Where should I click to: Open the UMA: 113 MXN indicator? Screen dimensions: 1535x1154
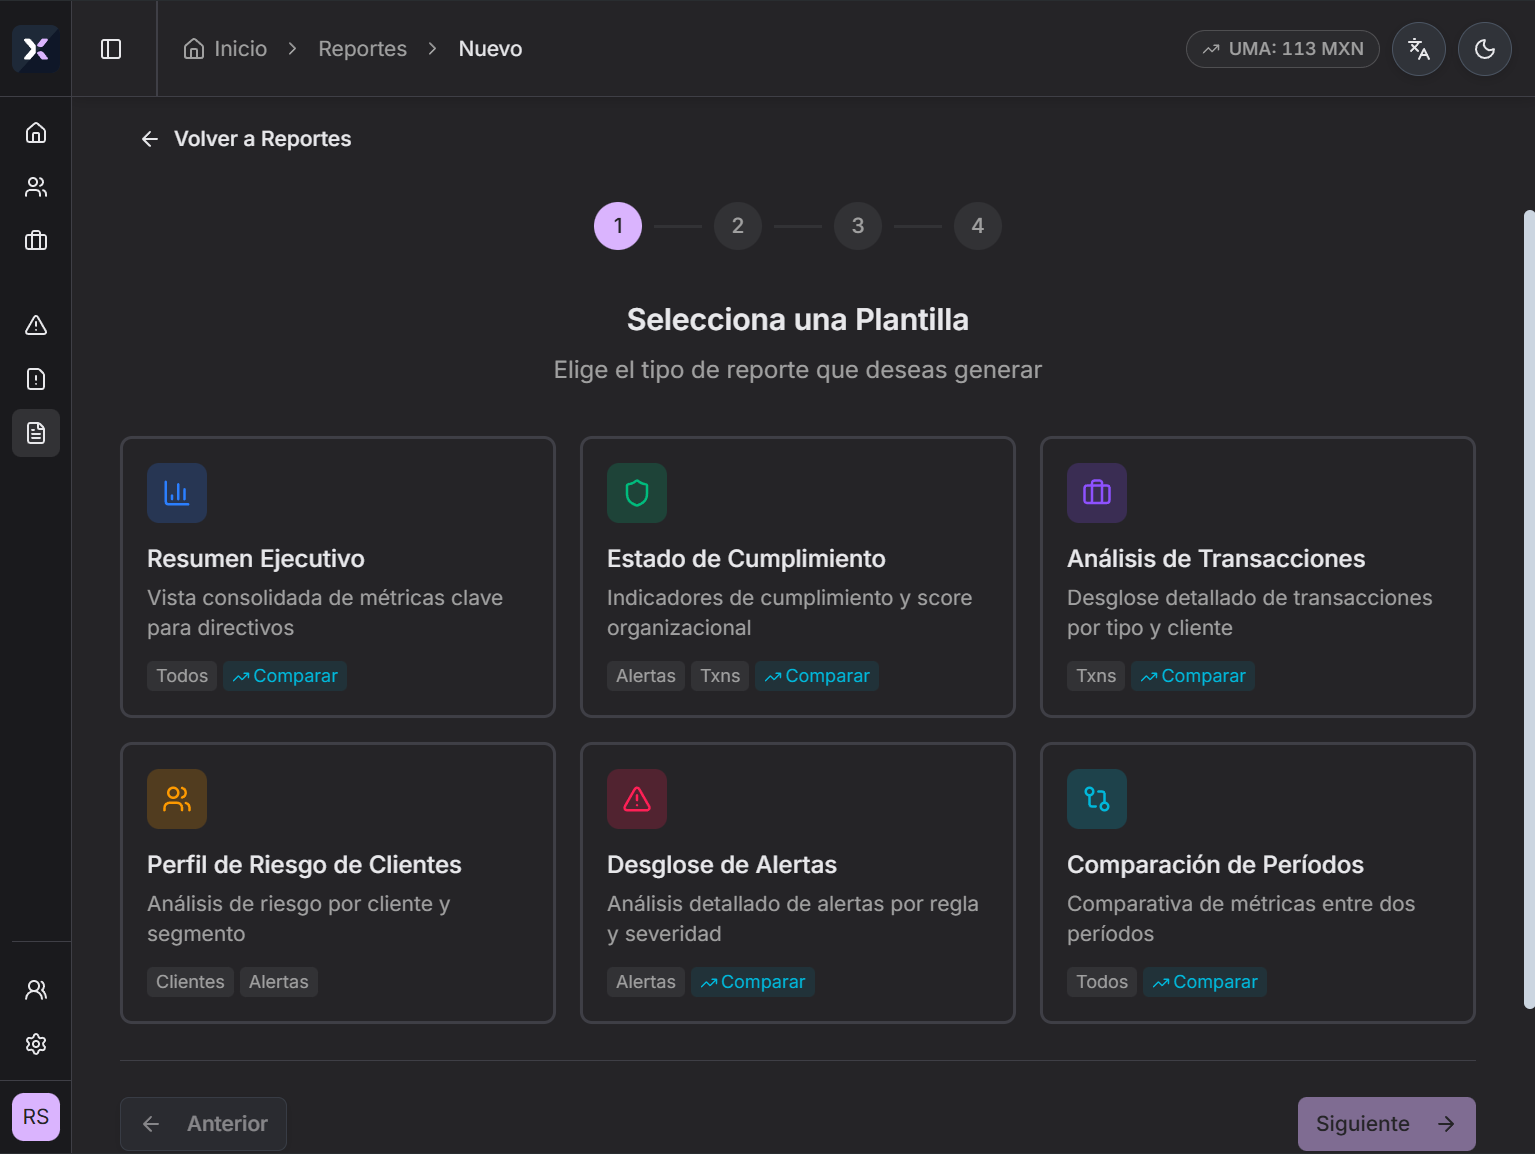click(x=1283, y=48)
